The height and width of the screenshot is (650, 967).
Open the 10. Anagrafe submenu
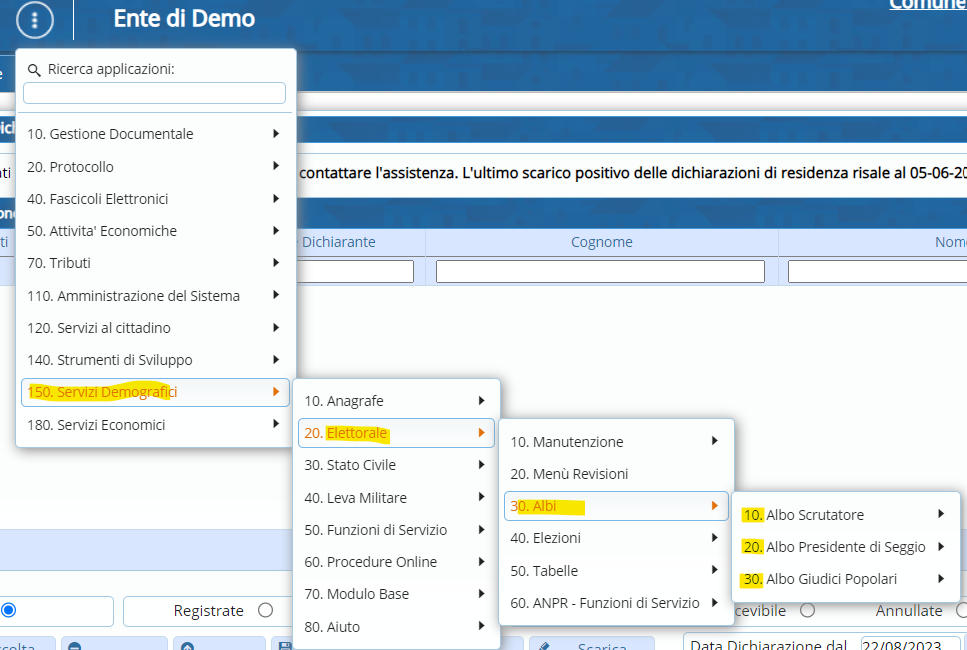[397, 401]
